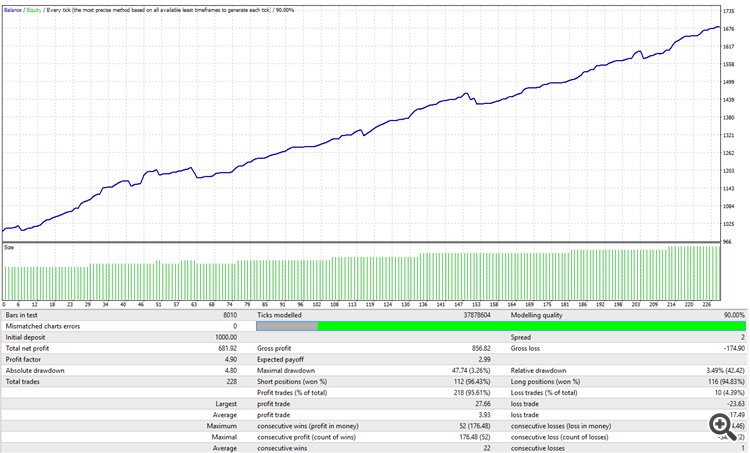Click the 'Bars in test' label

[x=22, y=315]
